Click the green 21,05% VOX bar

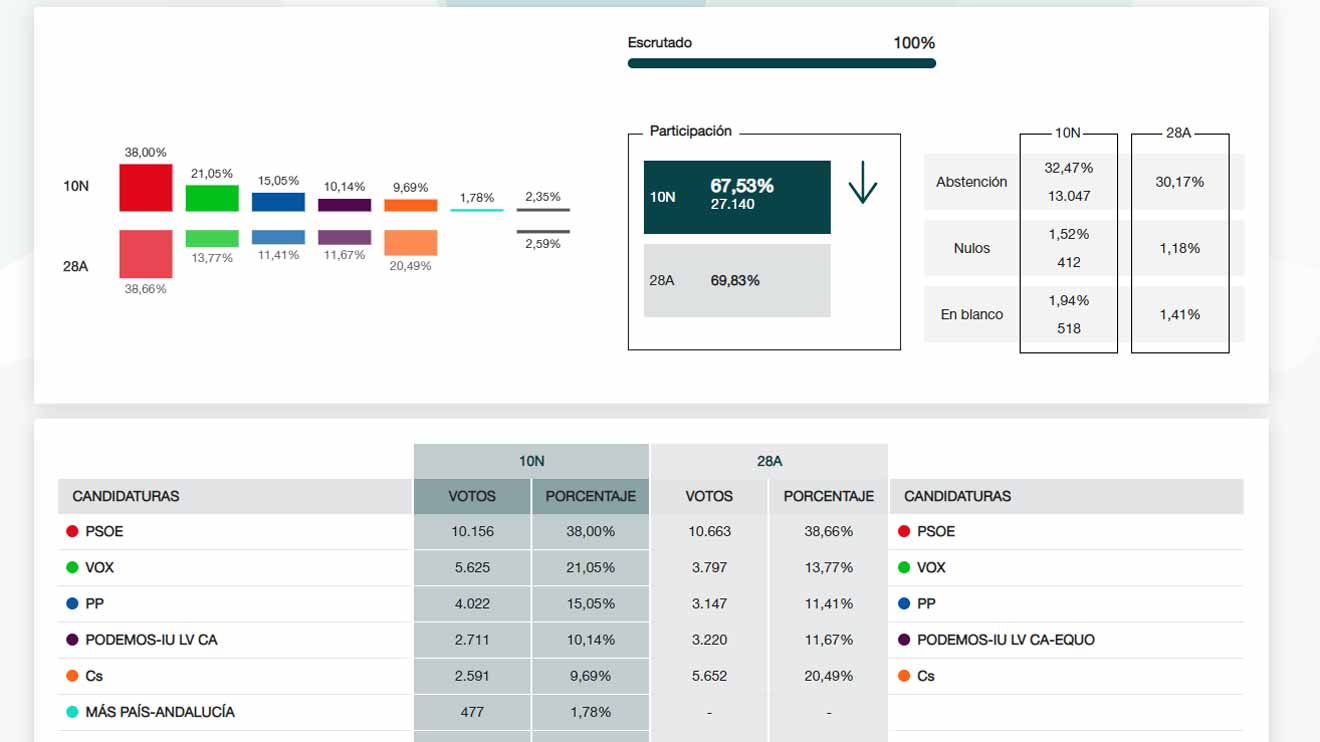coord(212,198)
